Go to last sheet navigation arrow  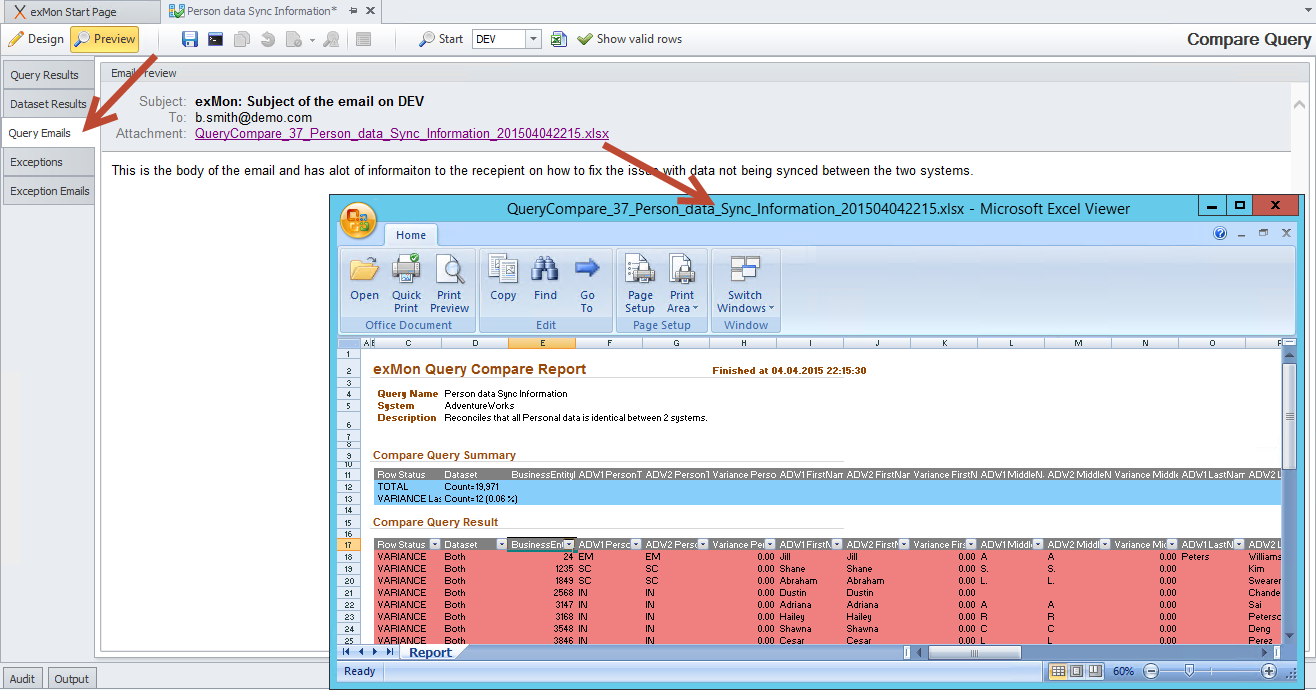[x=390, y=652]
